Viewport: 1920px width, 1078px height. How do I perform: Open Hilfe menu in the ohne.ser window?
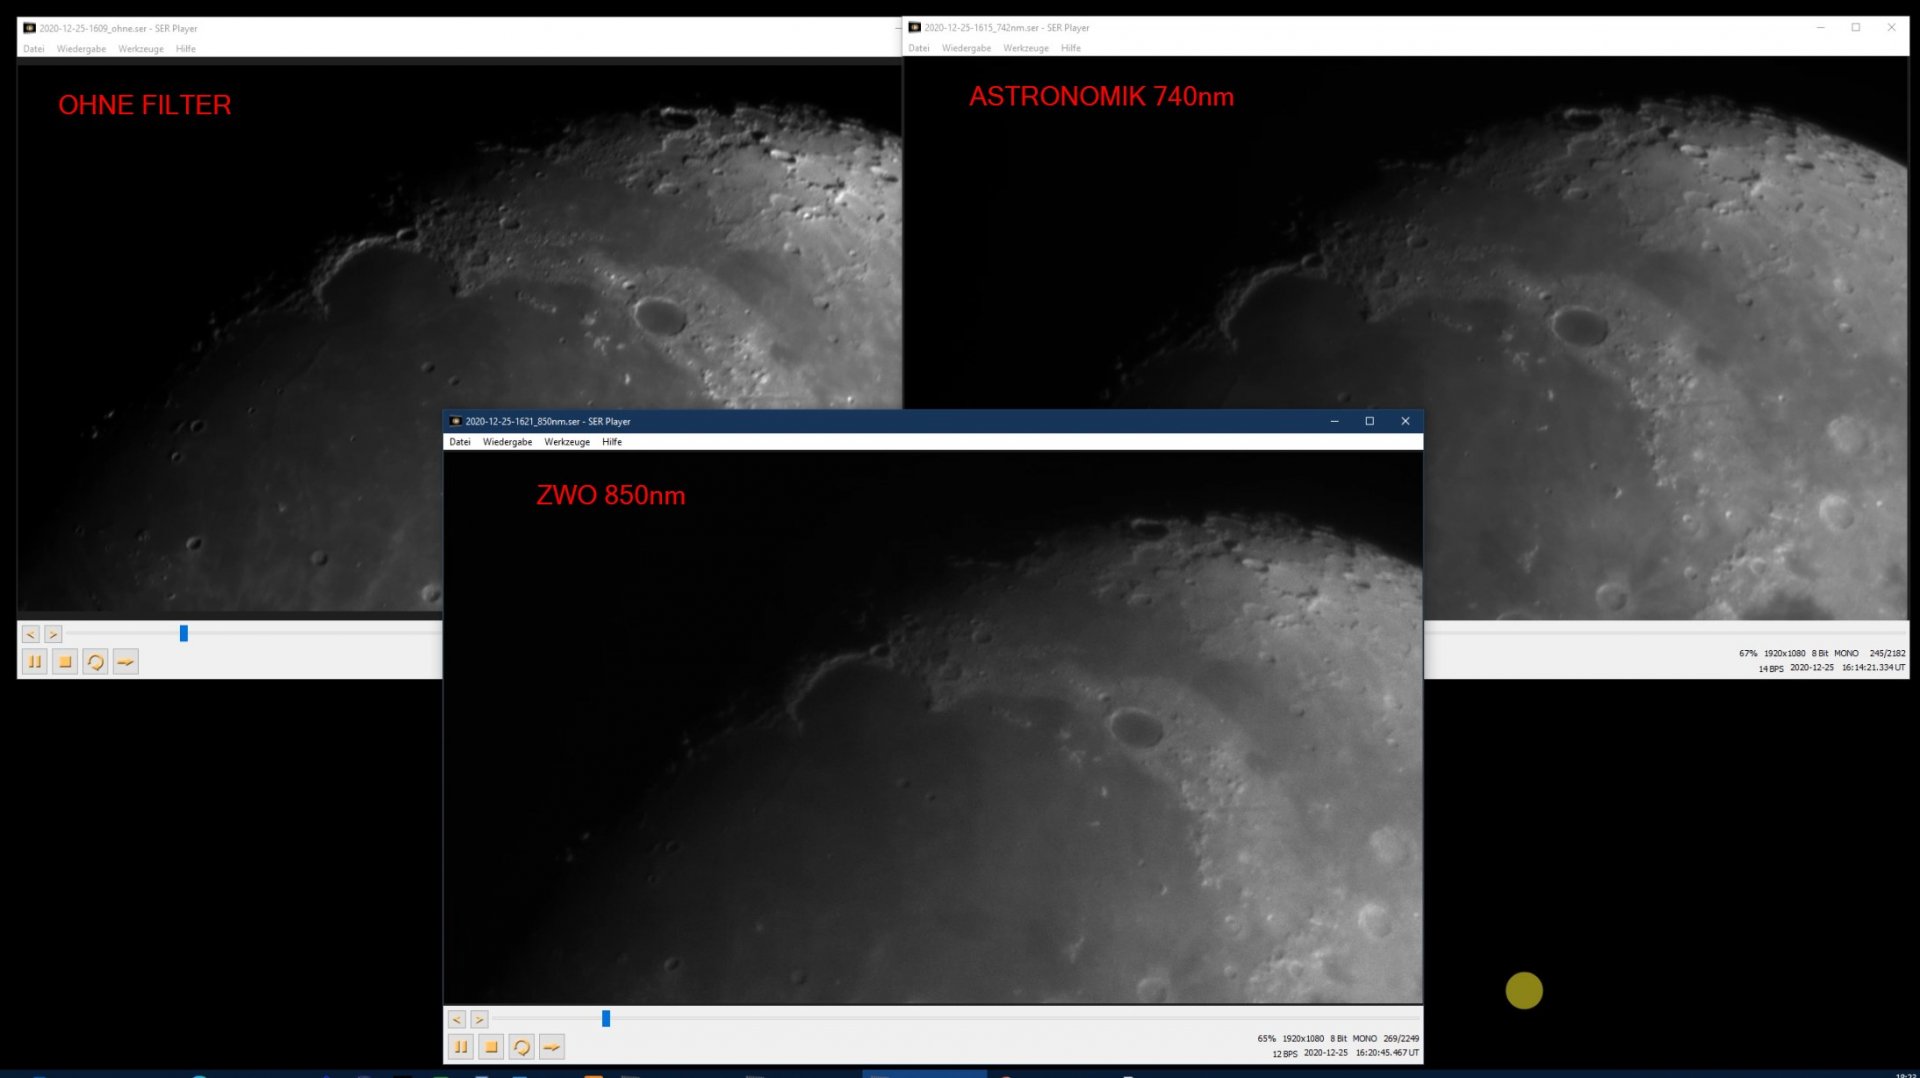click(x=186, y=49)
